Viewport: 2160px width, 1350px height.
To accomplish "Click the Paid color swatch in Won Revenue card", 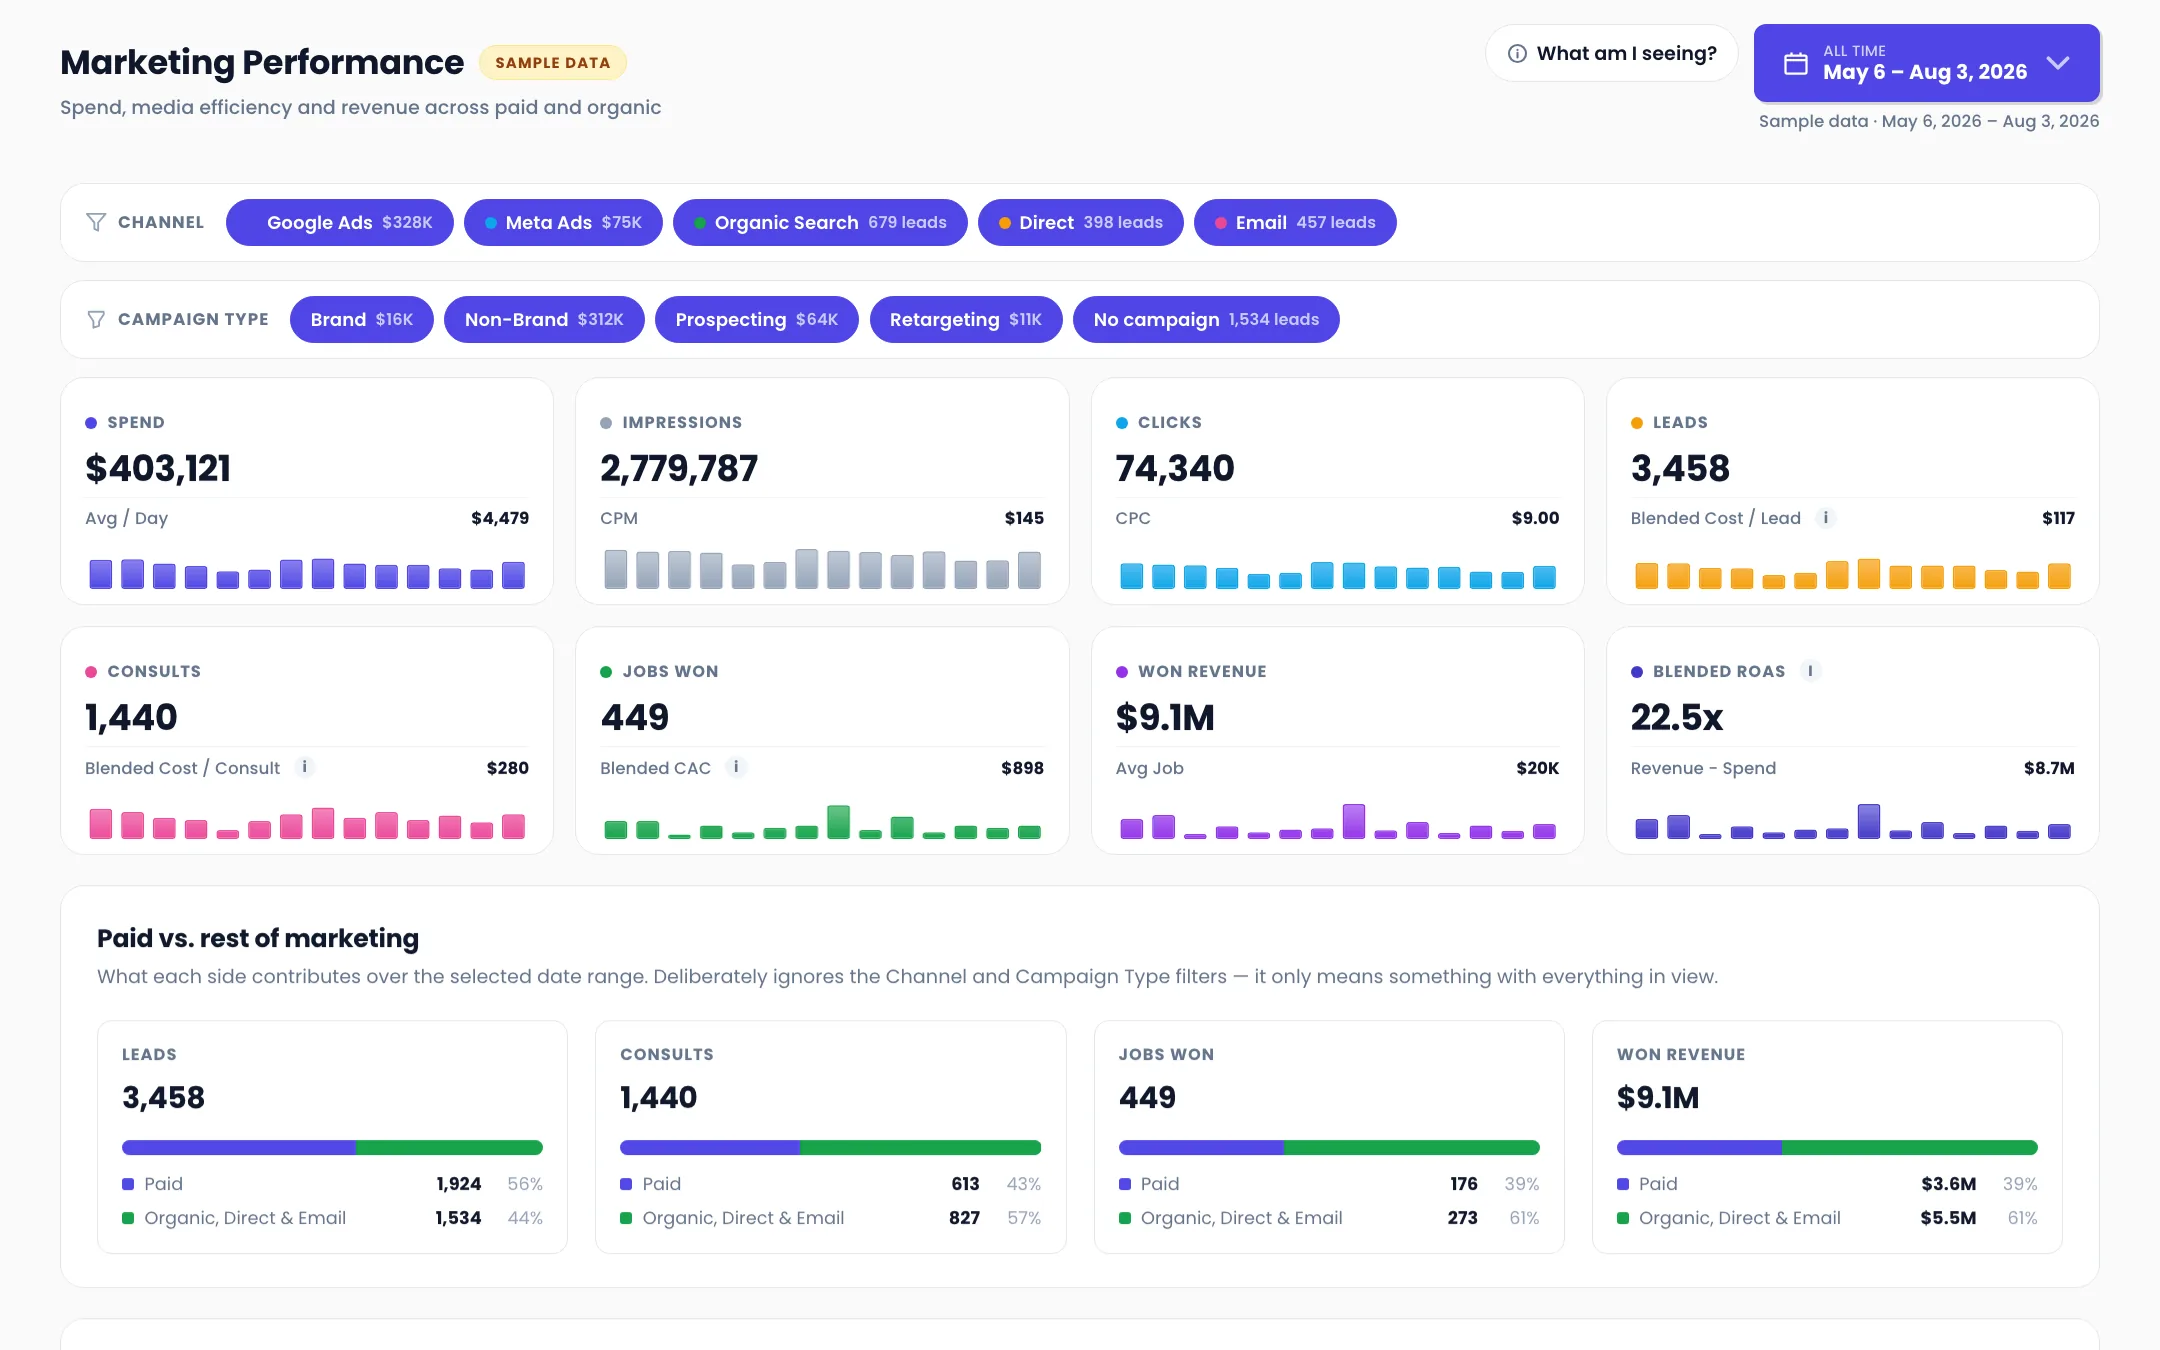I will click(x=1623, y=1184).
